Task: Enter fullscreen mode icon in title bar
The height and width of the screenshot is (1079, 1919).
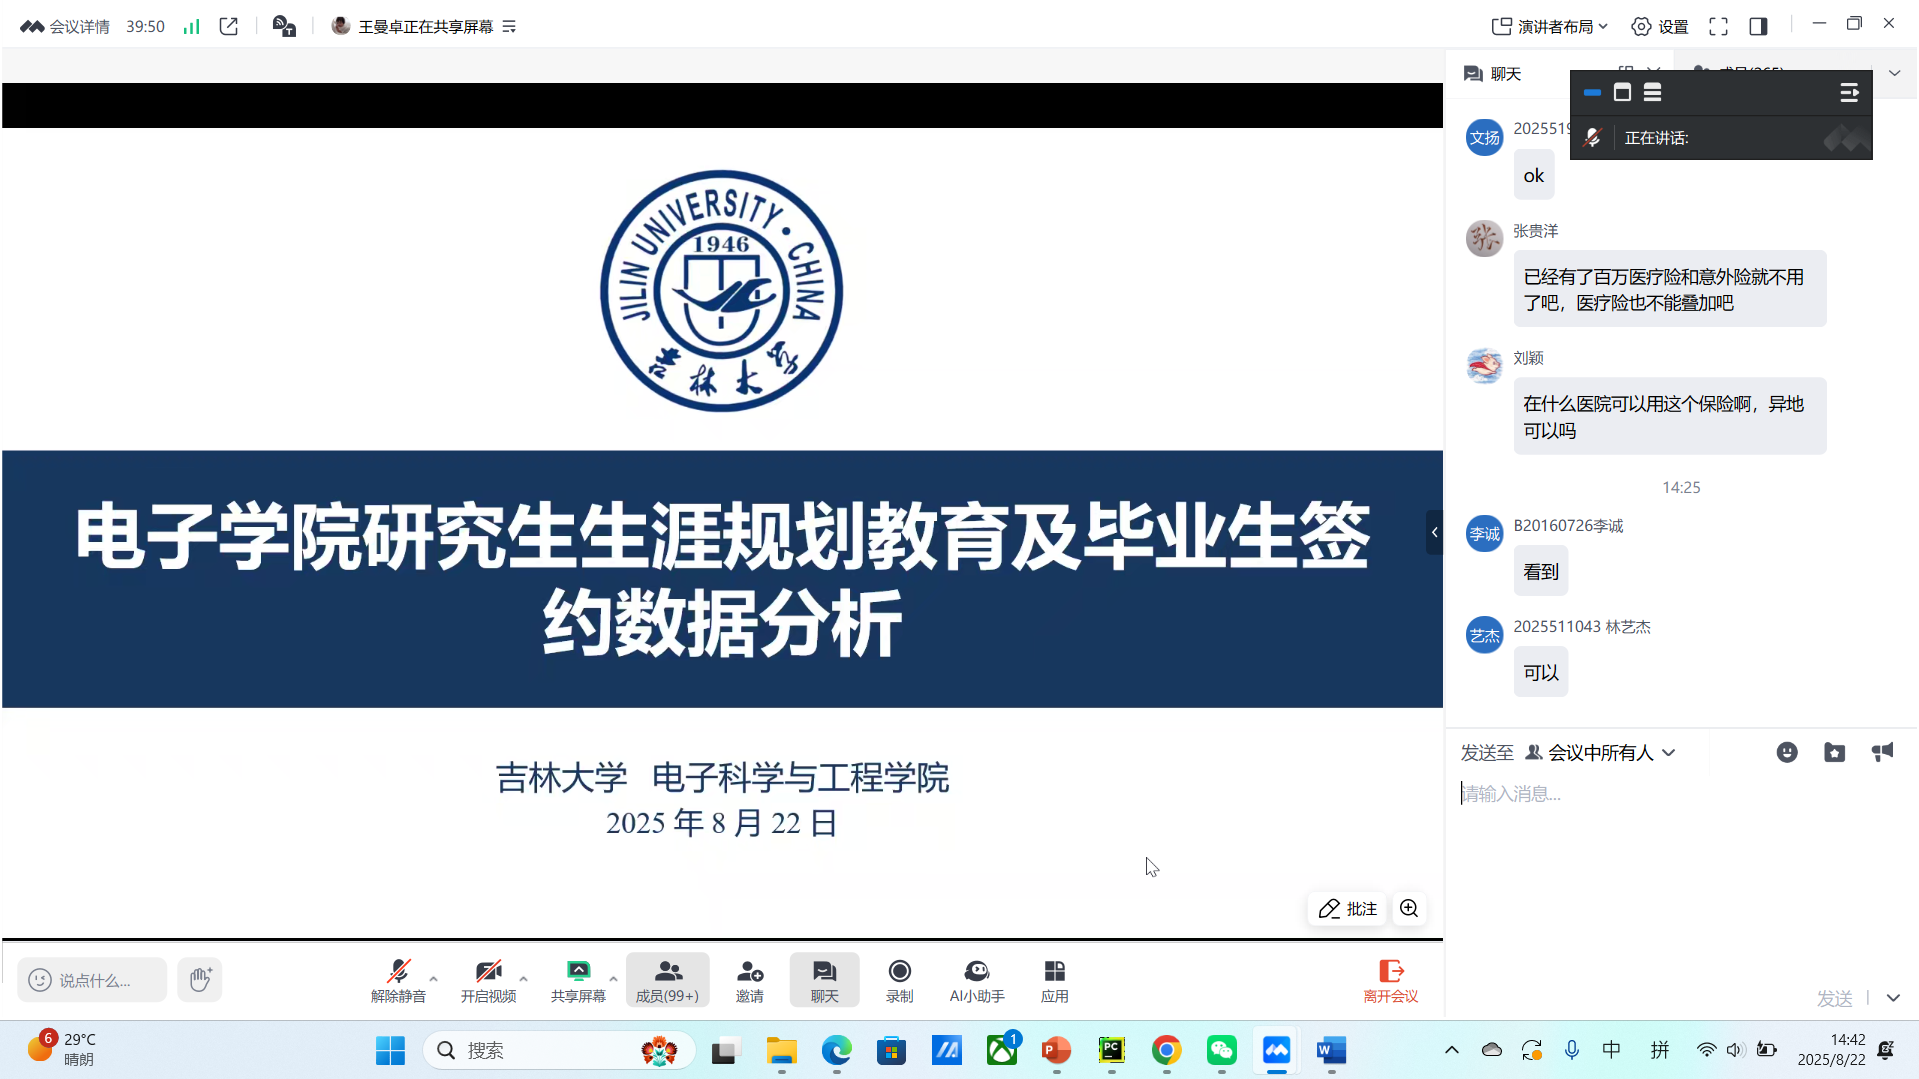Action: tap(1718, 27)
